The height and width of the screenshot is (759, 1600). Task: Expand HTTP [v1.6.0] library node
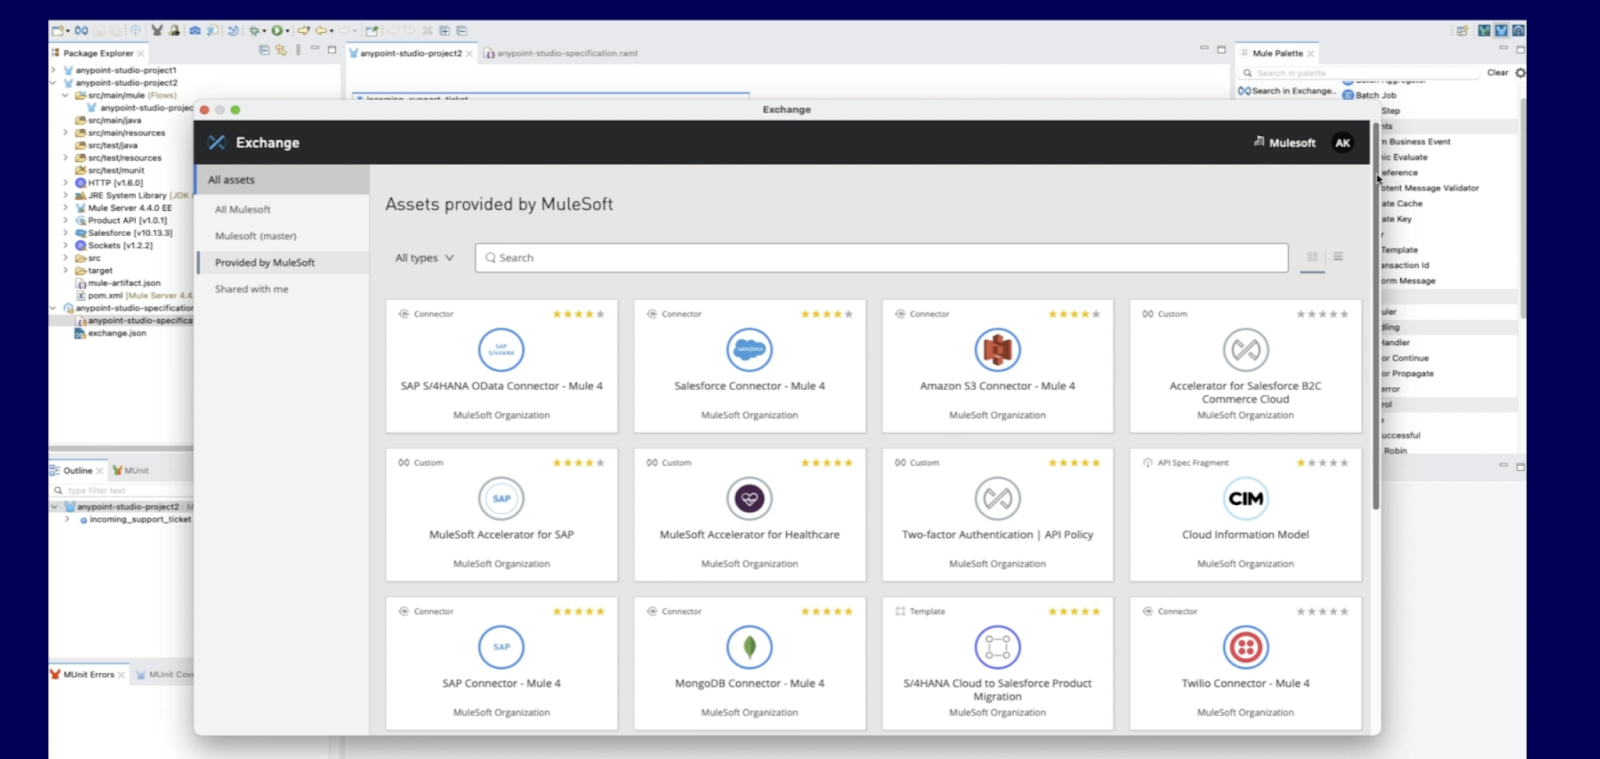pos(66,183)
